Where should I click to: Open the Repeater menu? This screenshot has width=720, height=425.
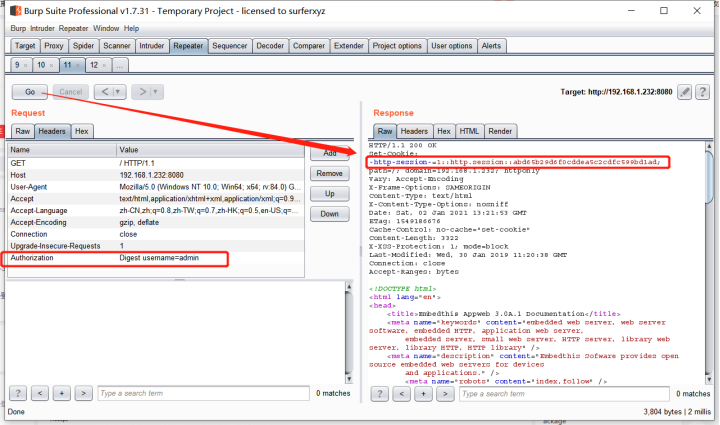(73, 28)
